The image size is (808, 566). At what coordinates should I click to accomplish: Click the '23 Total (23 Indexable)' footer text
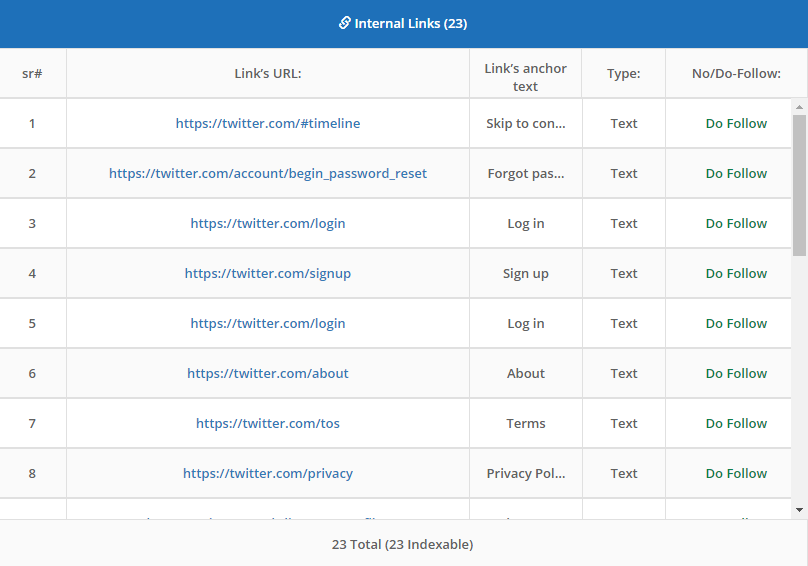(x=402, y=544)
